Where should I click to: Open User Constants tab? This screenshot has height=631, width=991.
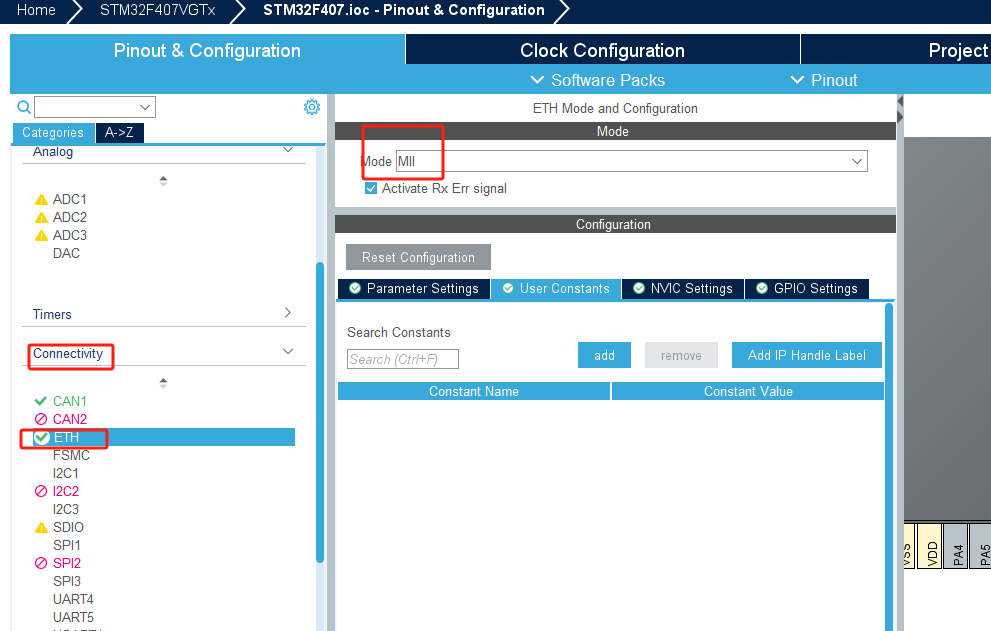556,289
